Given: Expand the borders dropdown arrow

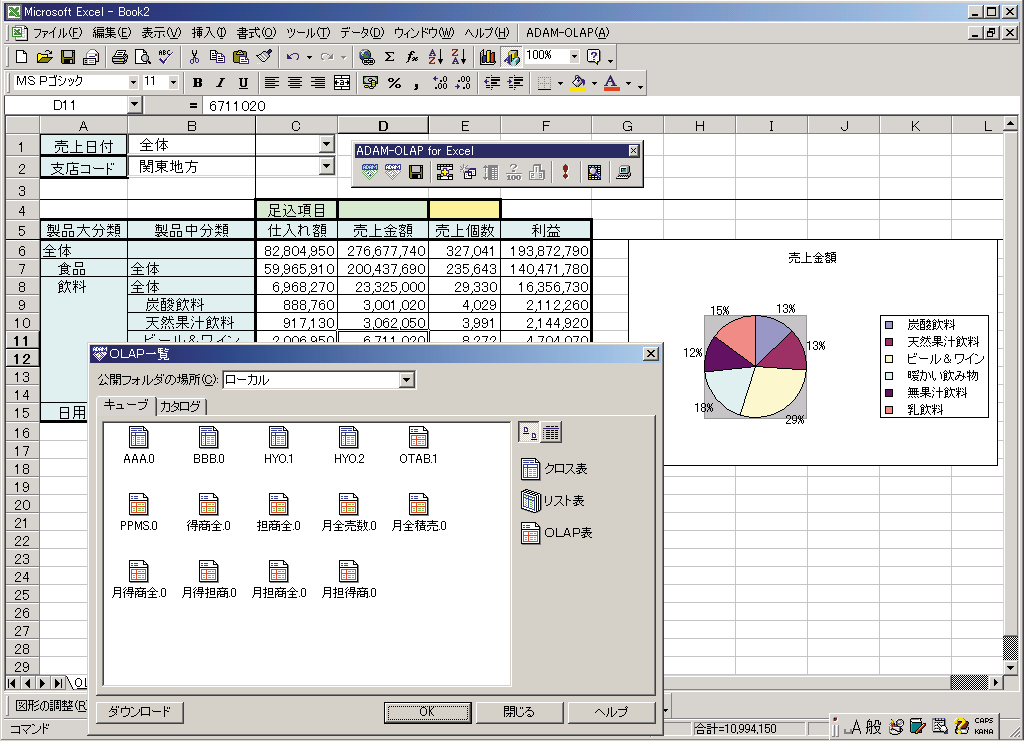Looking at the screenshot, I should pos(560,83).
